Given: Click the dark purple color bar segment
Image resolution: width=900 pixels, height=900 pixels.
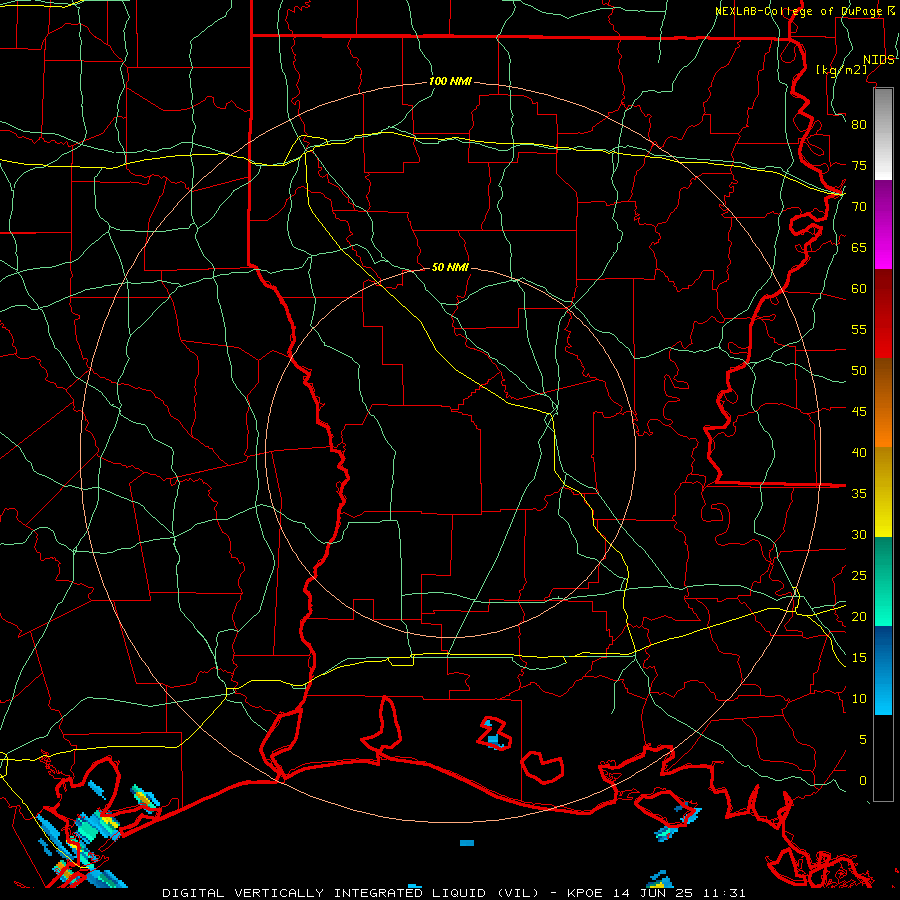Looking at the screenshot, I should [883, 203].
